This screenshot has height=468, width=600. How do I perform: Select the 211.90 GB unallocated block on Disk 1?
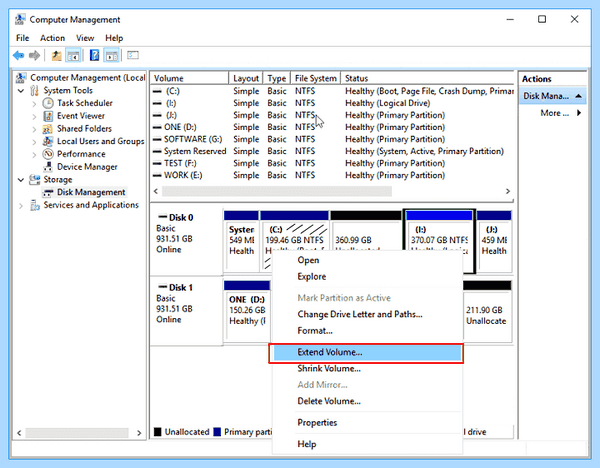tap(487, 311)
